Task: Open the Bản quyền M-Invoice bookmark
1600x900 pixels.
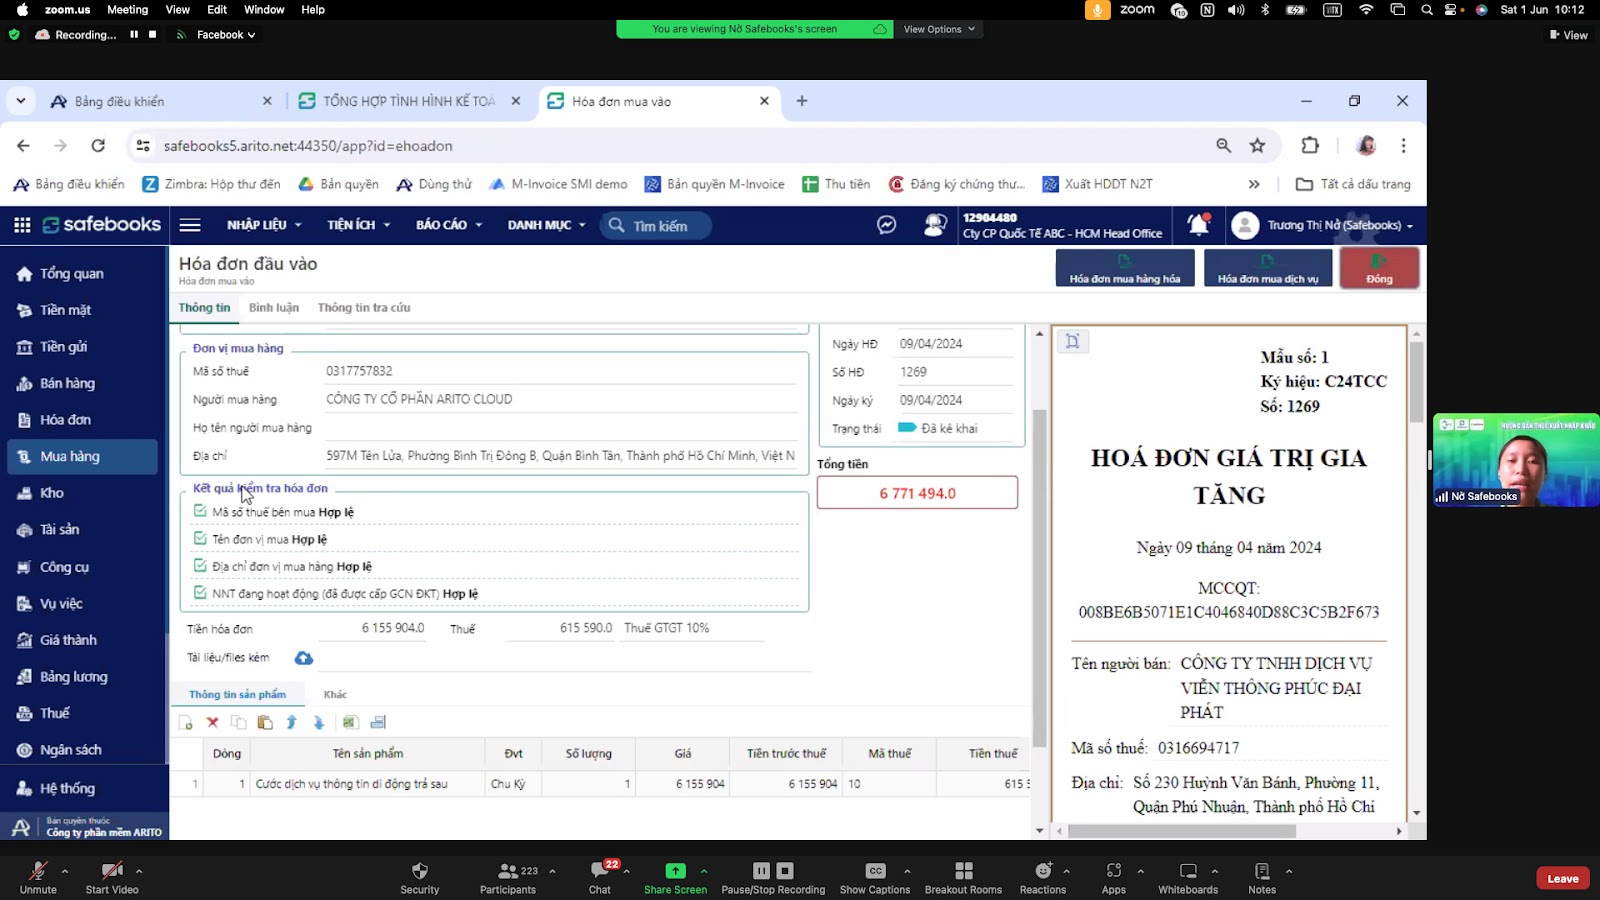Action: click(x=715, y=184)
